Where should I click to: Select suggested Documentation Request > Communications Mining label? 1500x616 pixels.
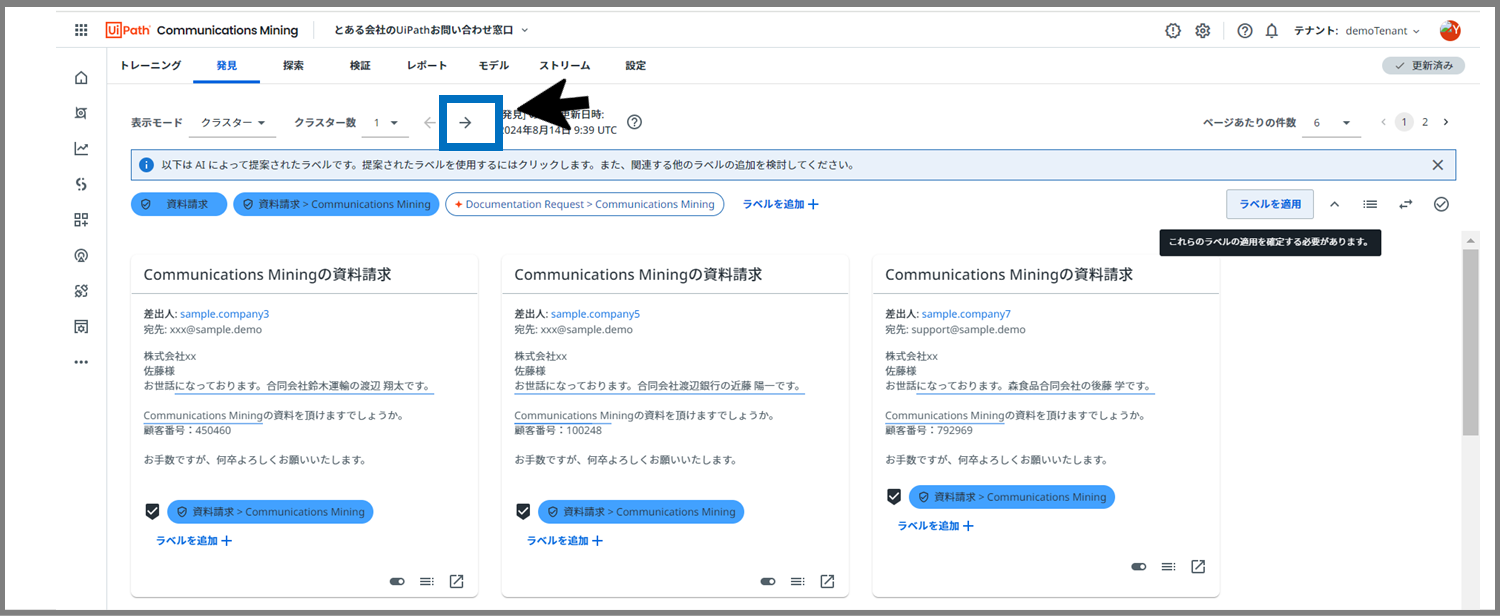[x=585, y=204]
